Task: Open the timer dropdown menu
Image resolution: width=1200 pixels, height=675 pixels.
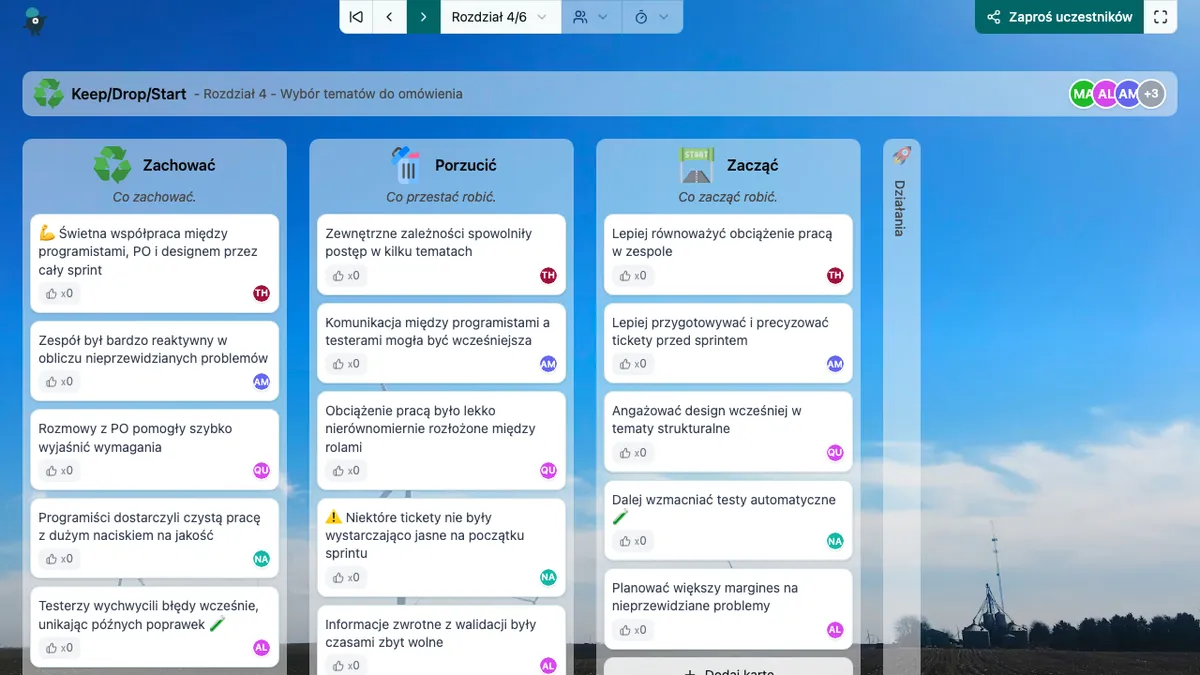Action: point(652,17)
